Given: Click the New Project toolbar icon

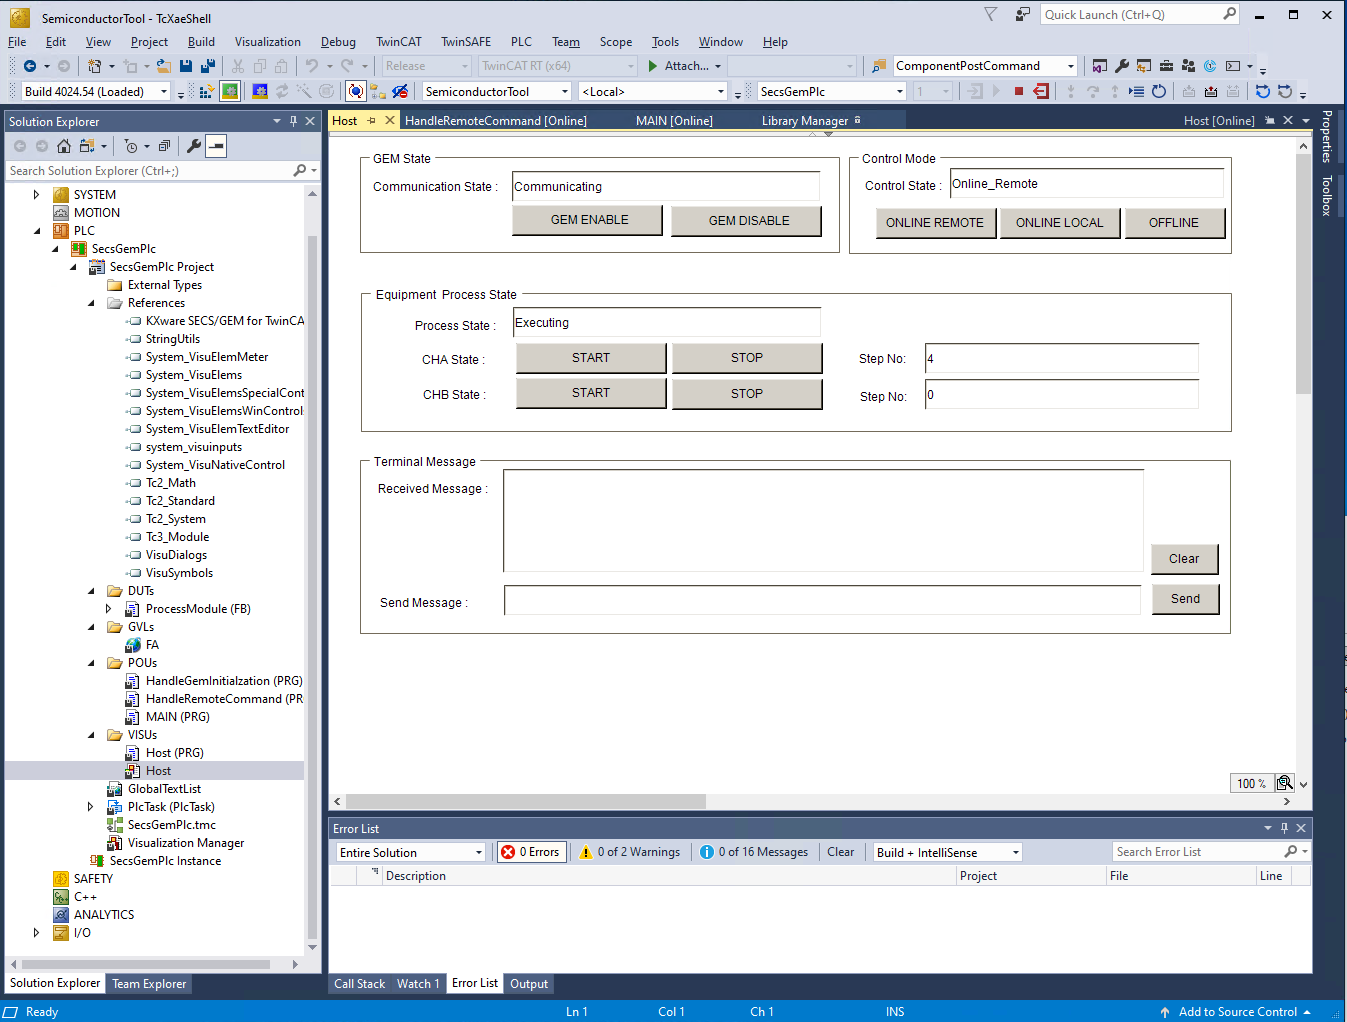Looking at the screenshot, I should coord(94,66).
